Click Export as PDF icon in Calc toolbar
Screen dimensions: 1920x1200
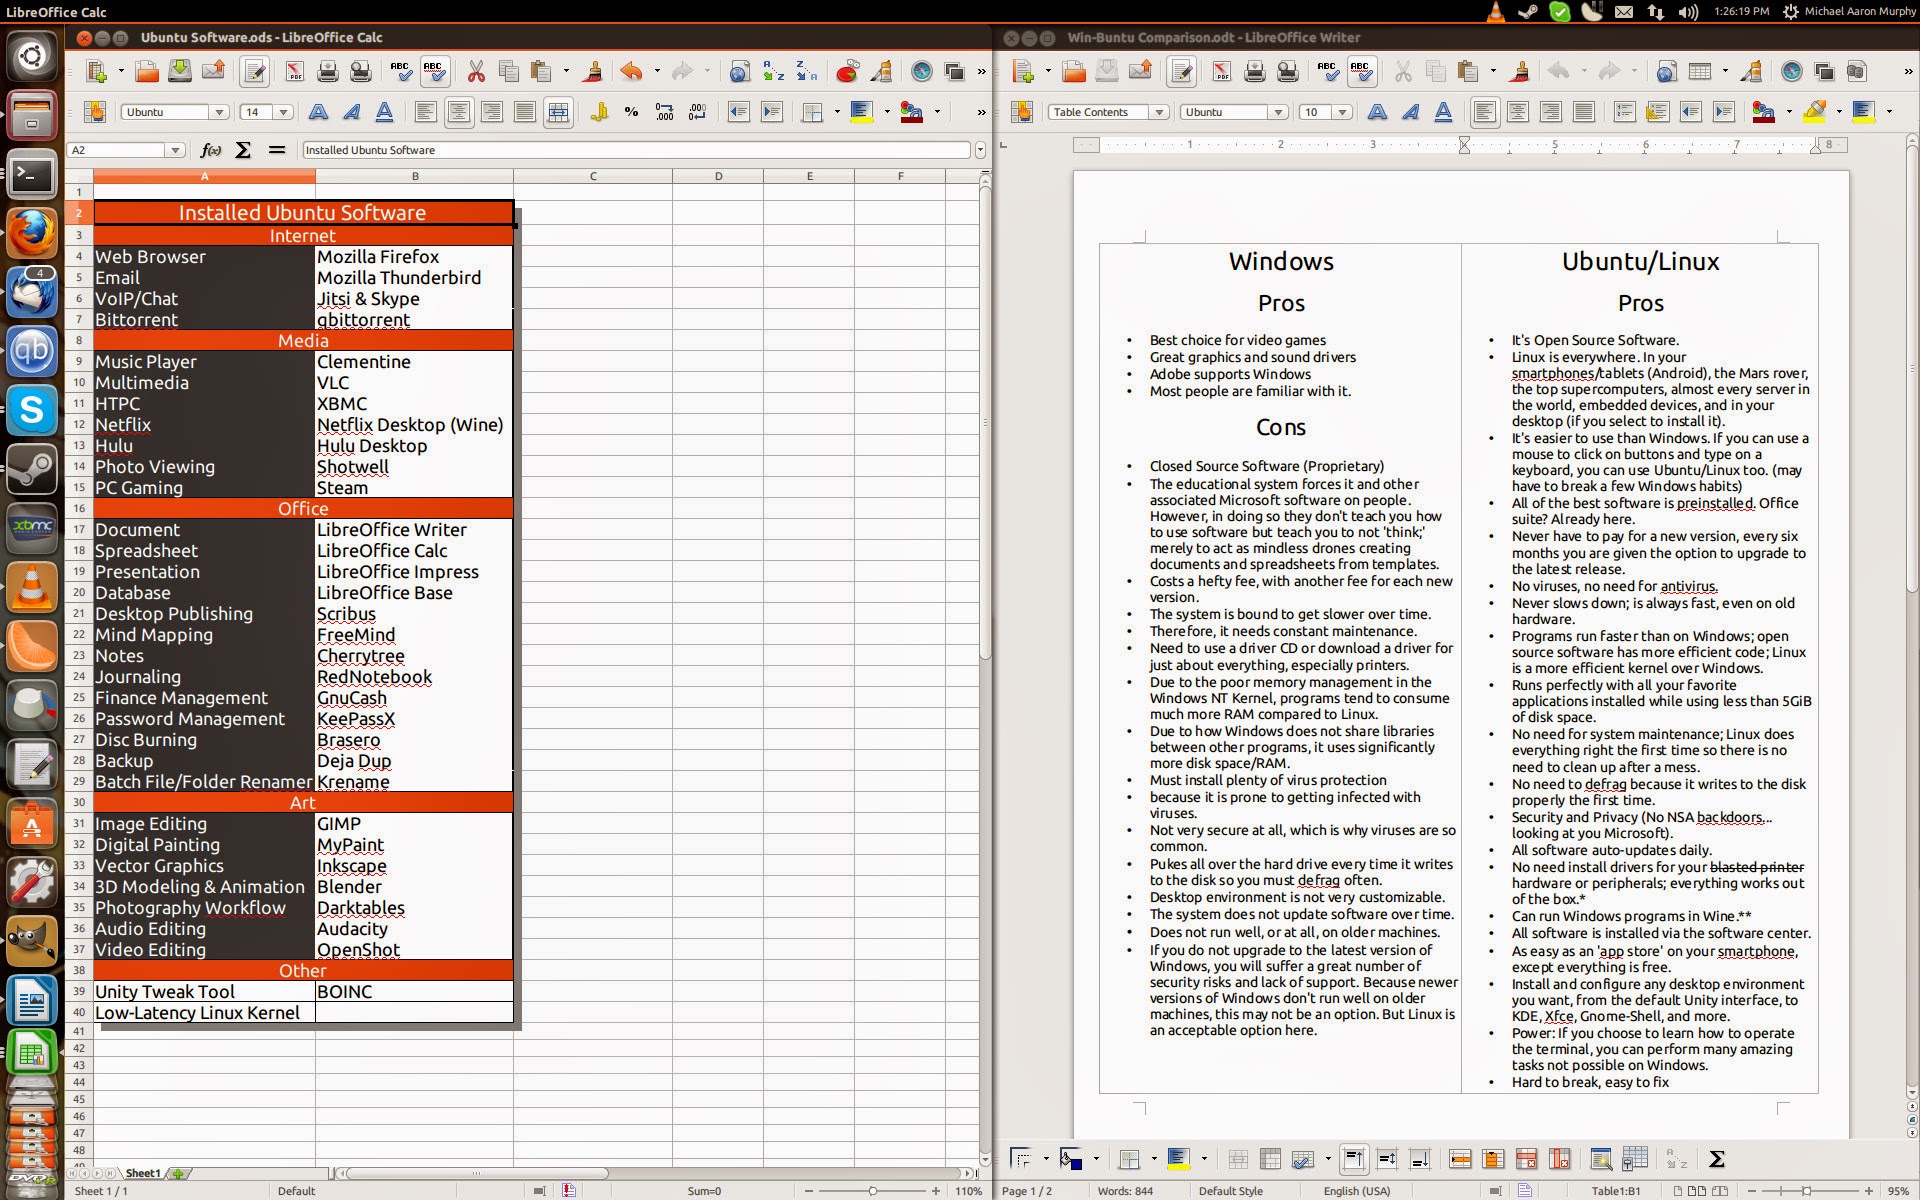pos(294,71)
